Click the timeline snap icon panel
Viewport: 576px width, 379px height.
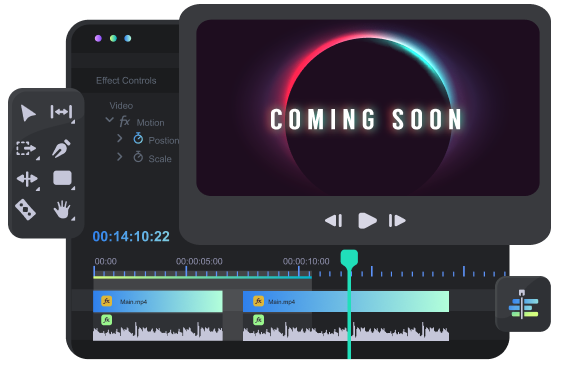pyautogui.click(x=523, y=304)
